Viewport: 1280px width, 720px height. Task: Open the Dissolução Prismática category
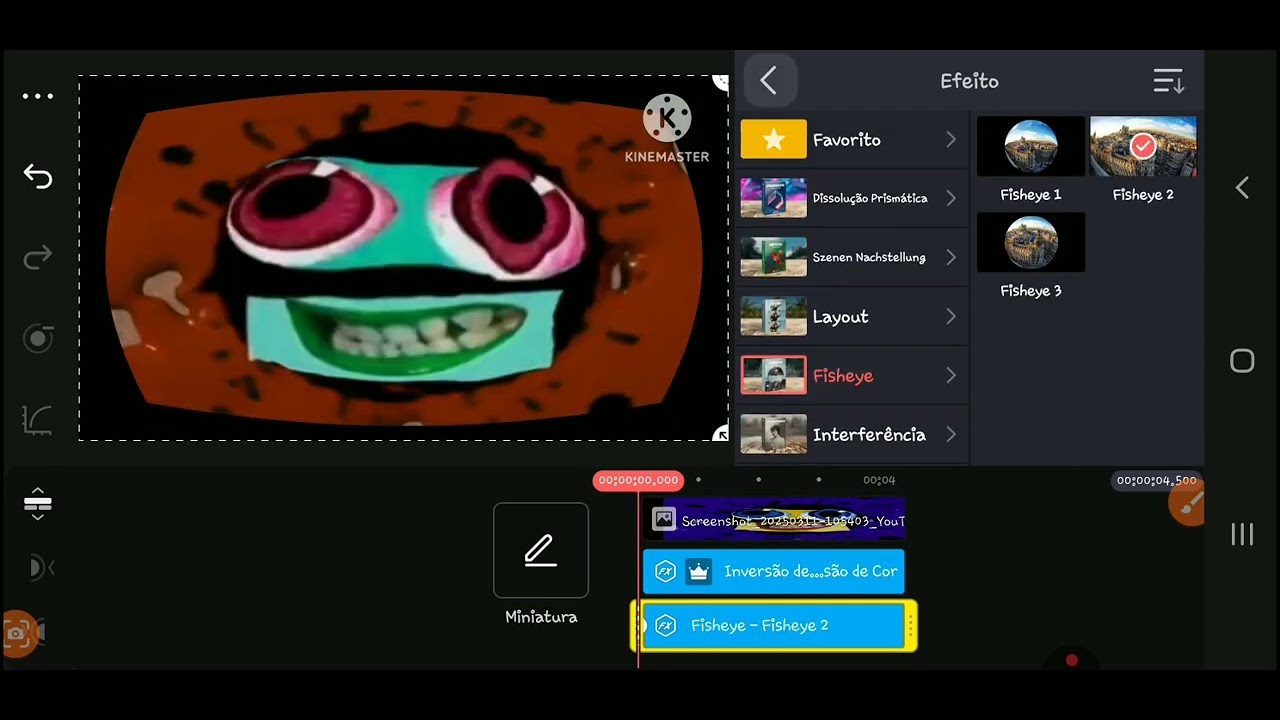coord(852,198)
